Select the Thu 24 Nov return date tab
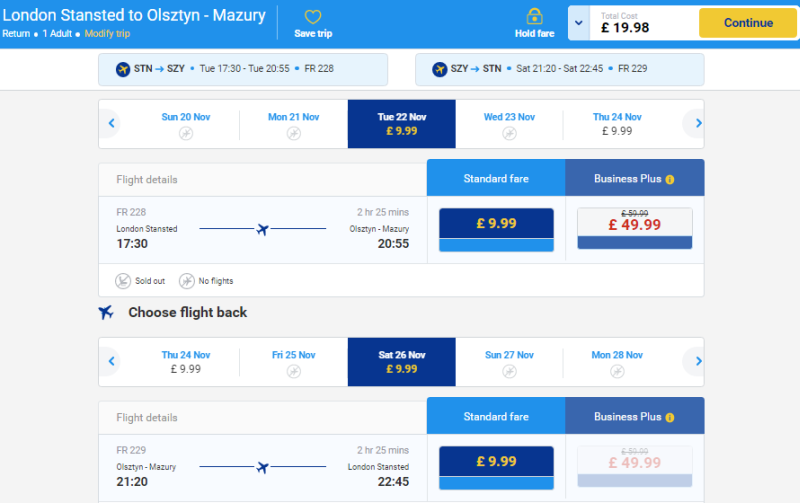Screen dimensions: 800x503 click(186, 362)
